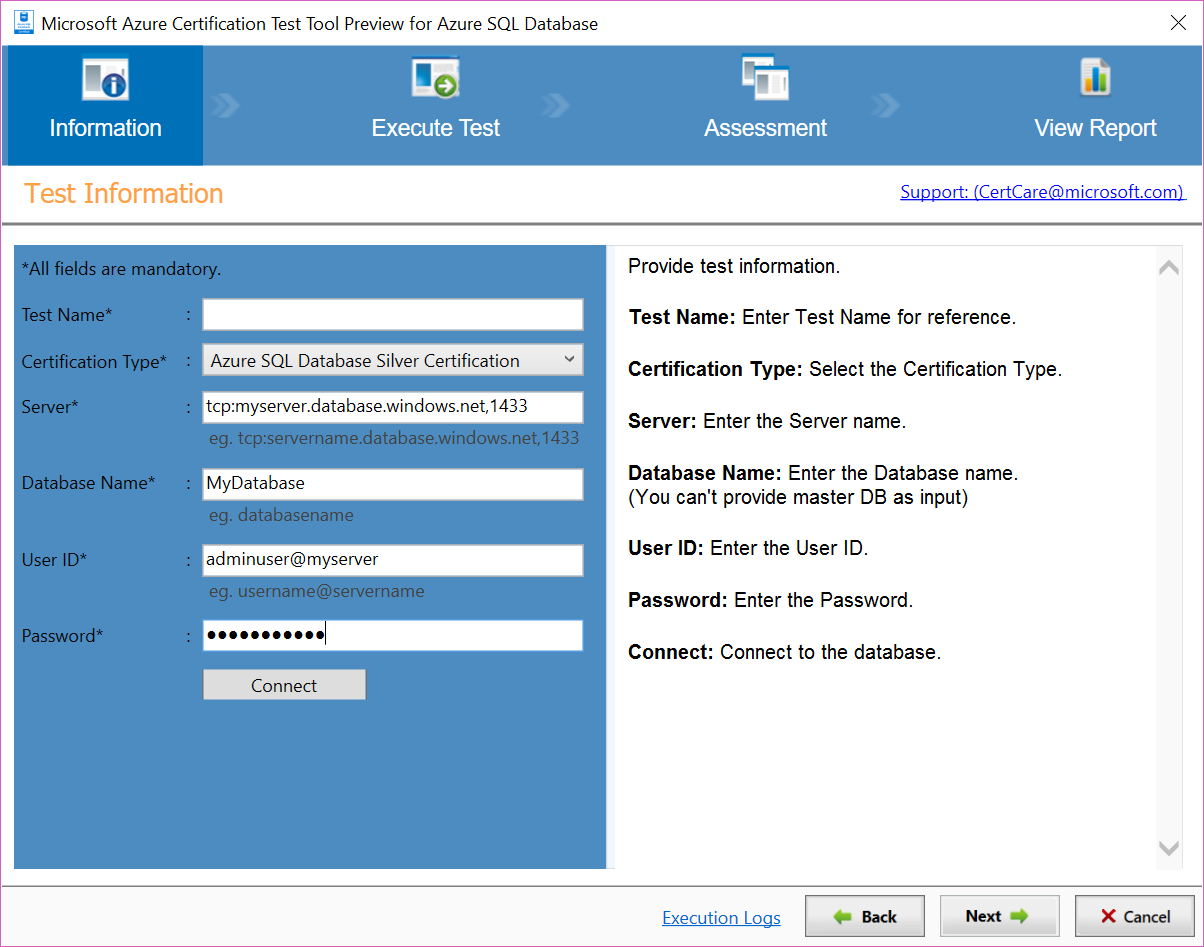The height and width of the screenshot is (947, 1204).
Task: Open the Information tab label
Action: point(105,128)
